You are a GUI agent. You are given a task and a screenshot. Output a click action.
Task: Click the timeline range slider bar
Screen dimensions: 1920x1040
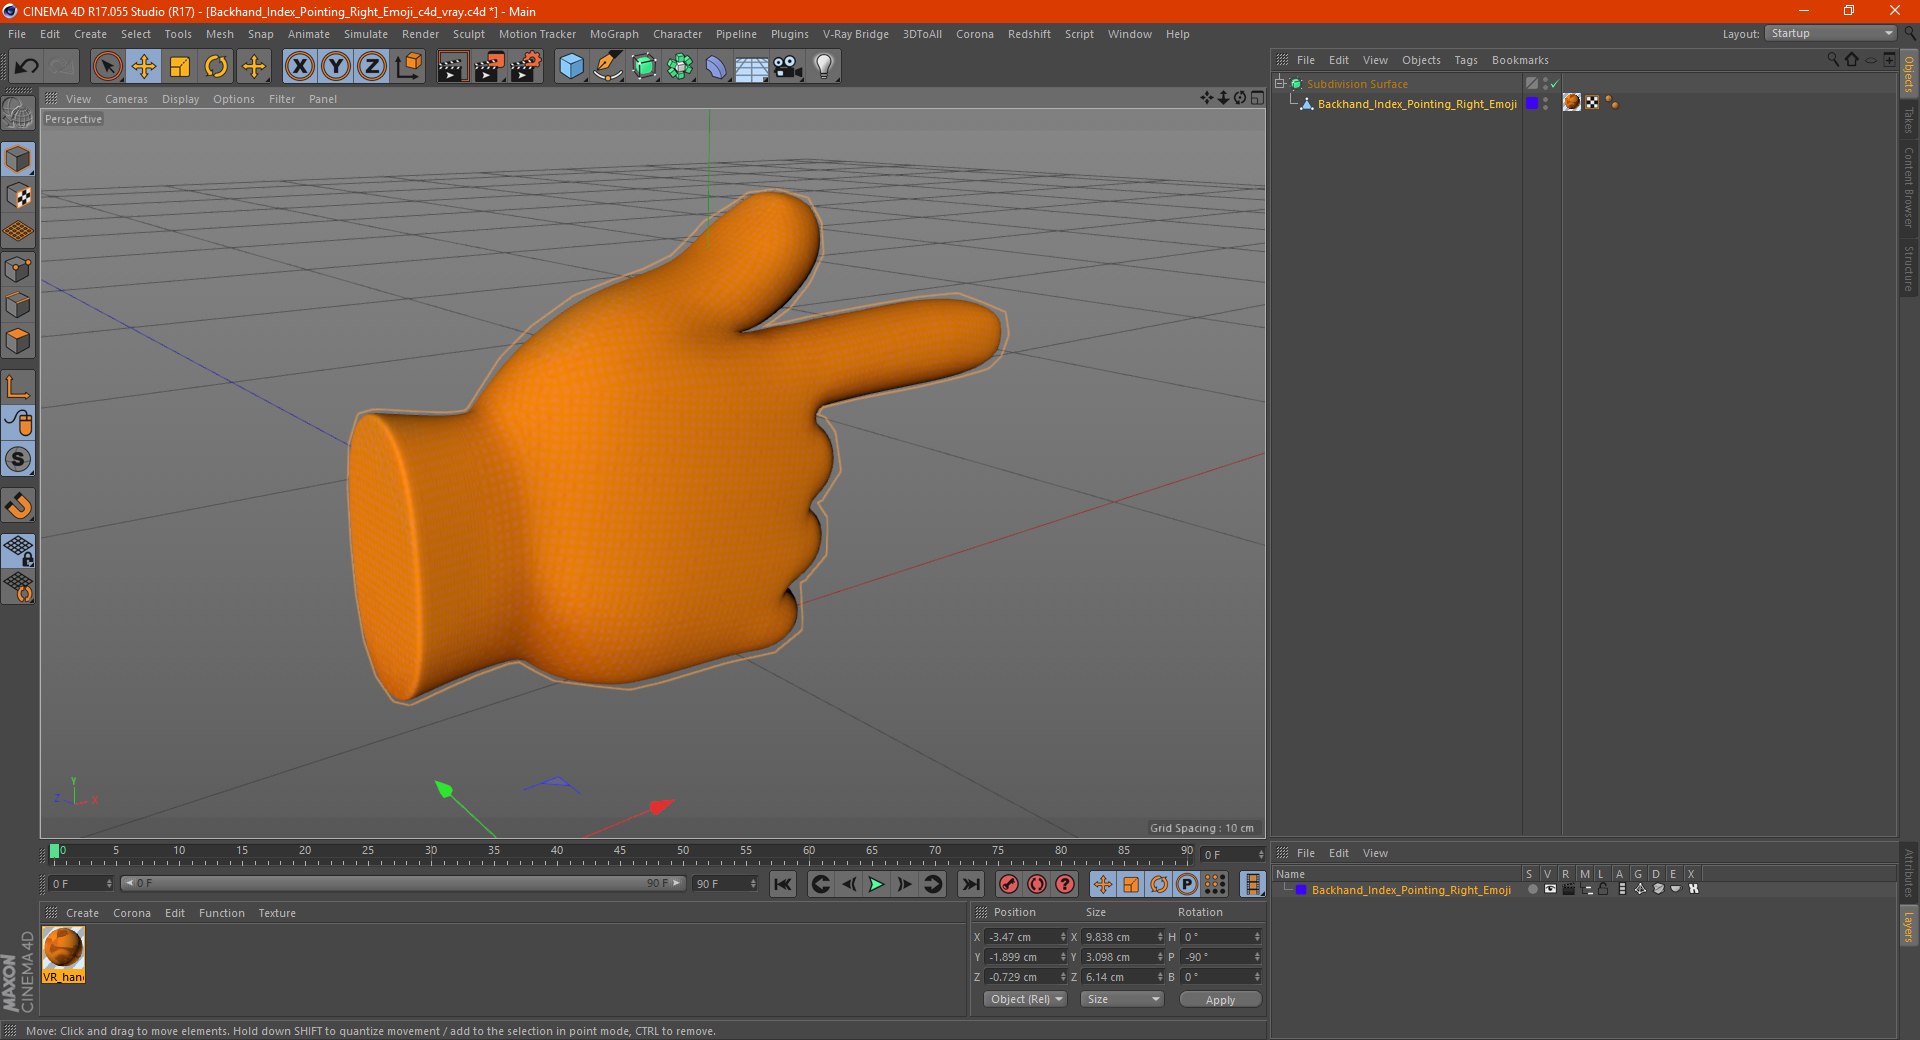click(402, 883)
